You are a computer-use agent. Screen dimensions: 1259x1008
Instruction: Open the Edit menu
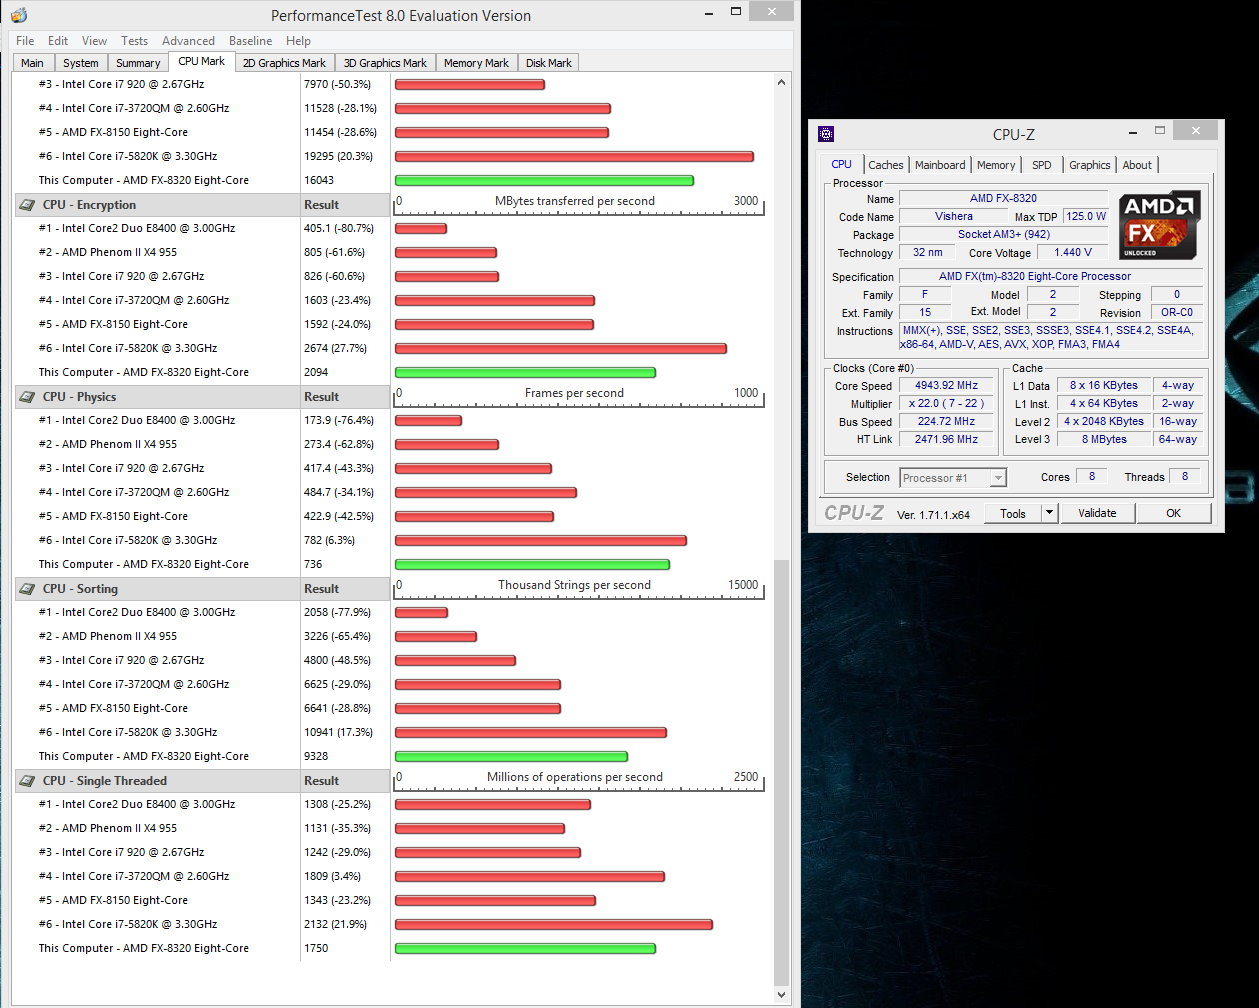(x=58, y=41)
